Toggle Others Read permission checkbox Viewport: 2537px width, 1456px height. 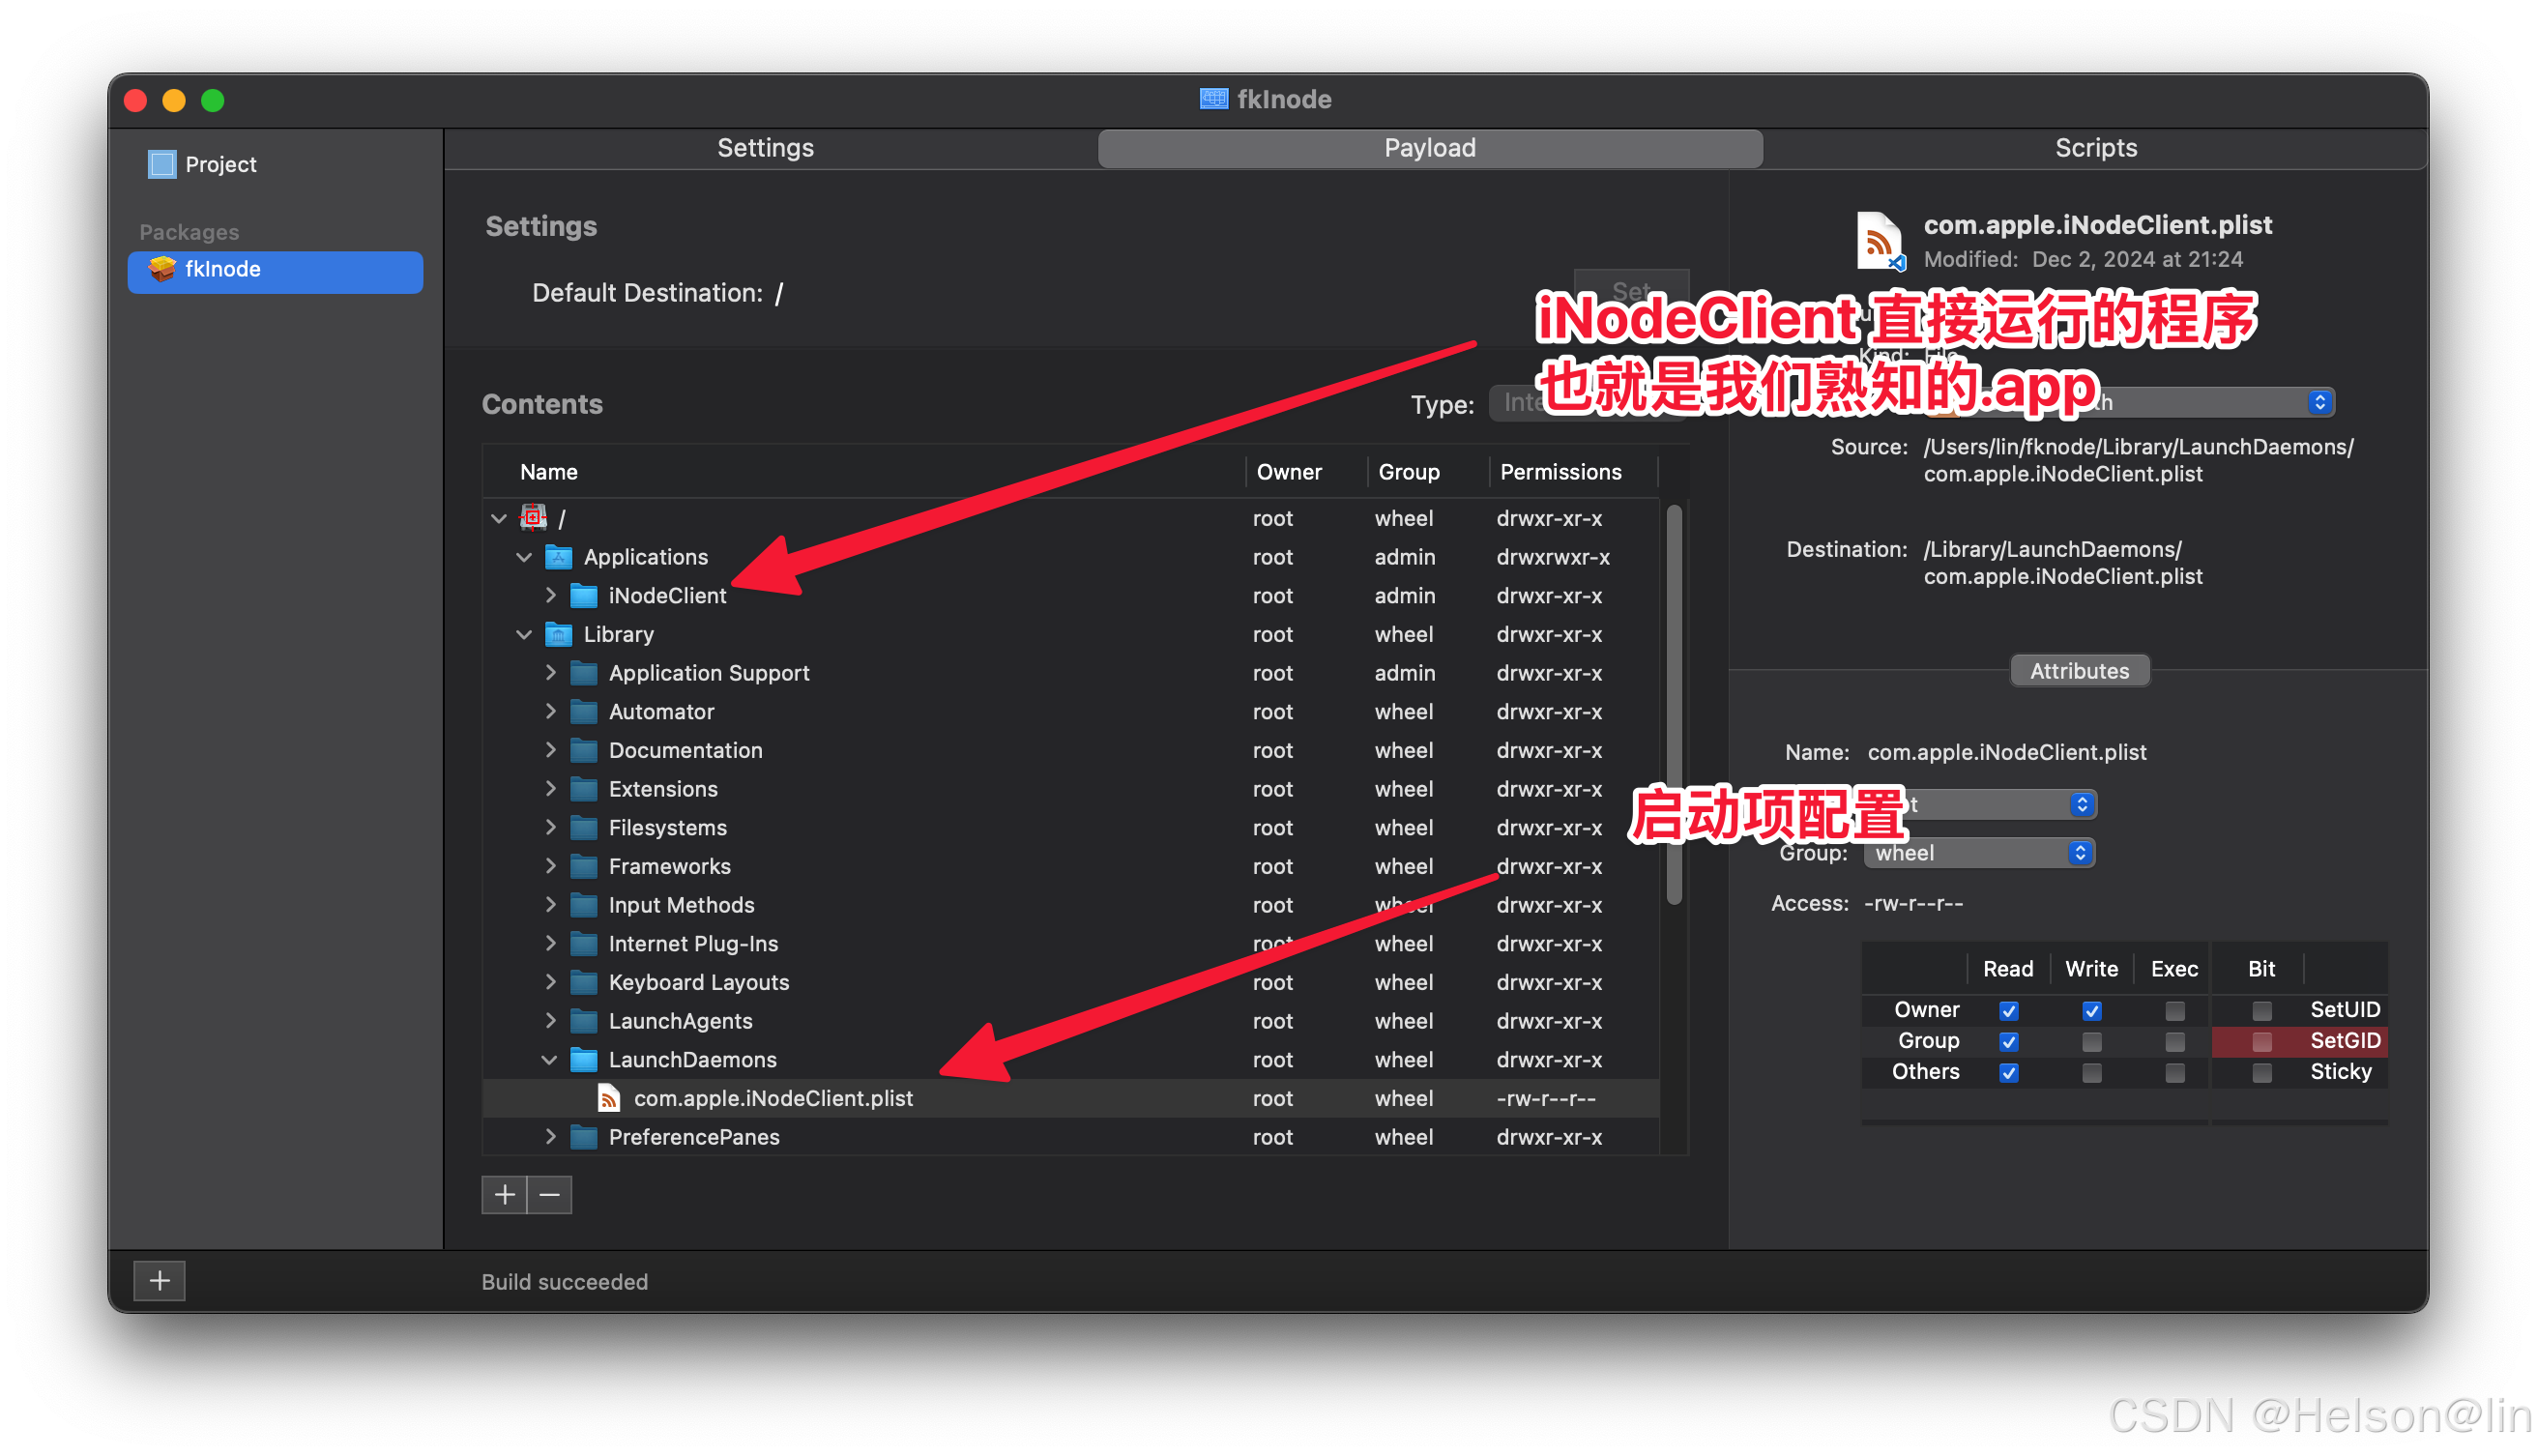(2008, 1072)
